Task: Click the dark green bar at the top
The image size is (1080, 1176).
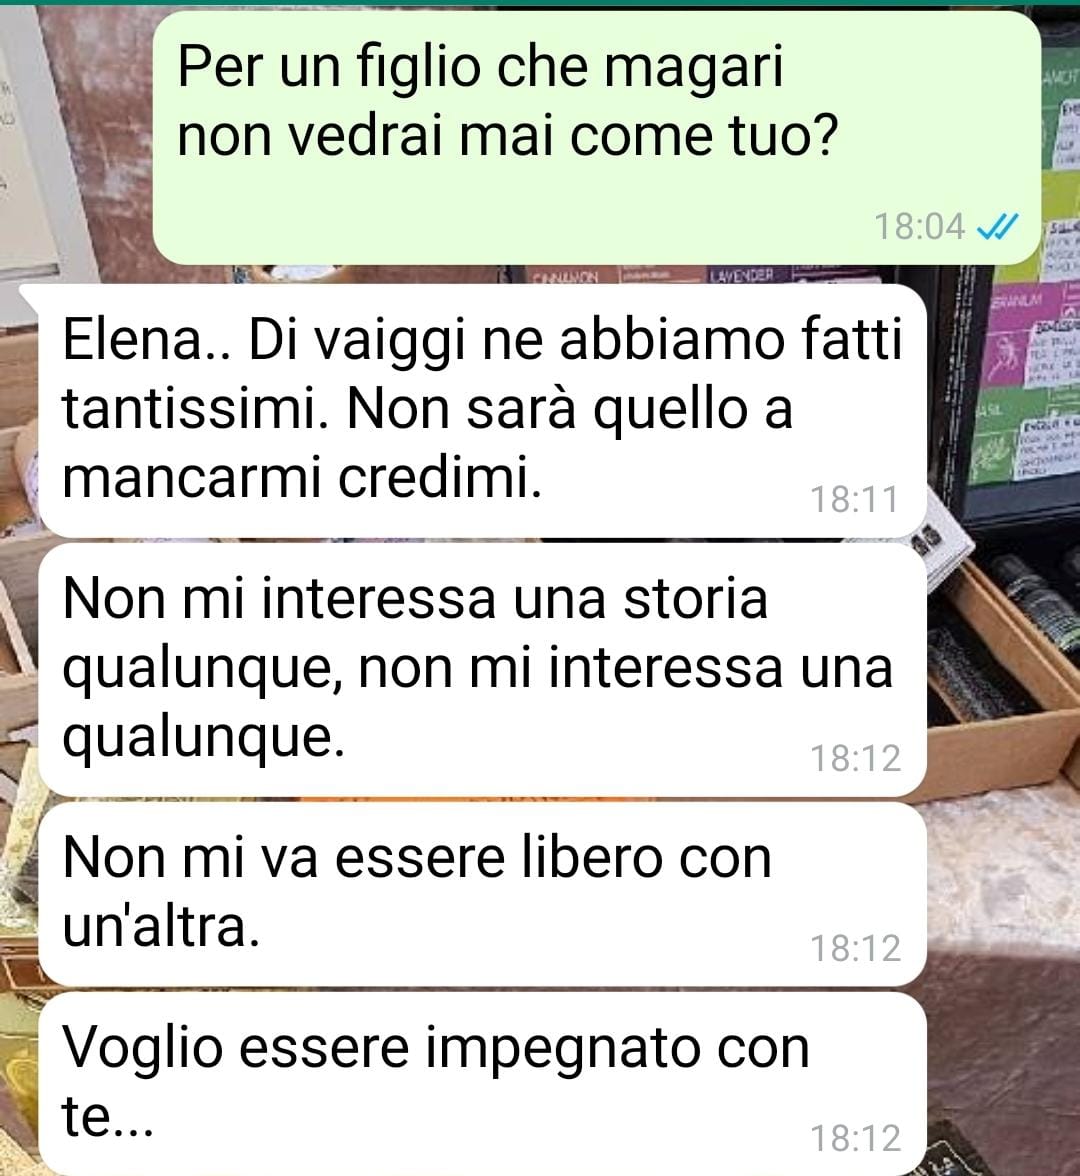Action: (540, 3)
